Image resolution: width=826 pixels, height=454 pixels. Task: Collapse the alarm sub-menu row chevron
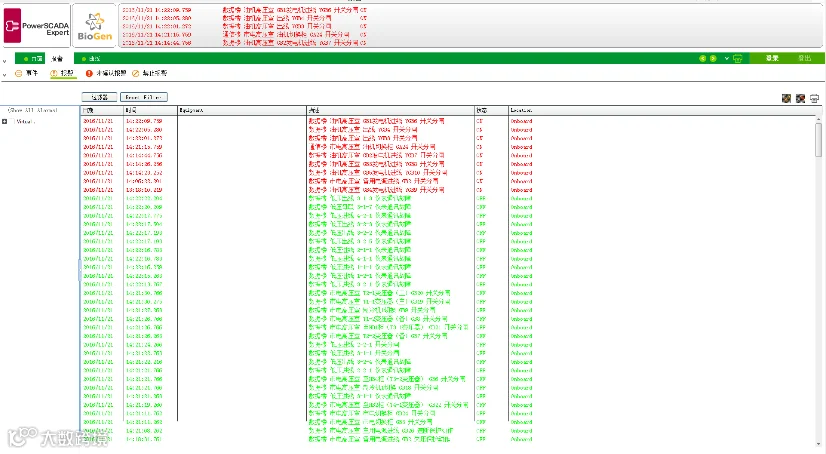[x=5, y=75]
